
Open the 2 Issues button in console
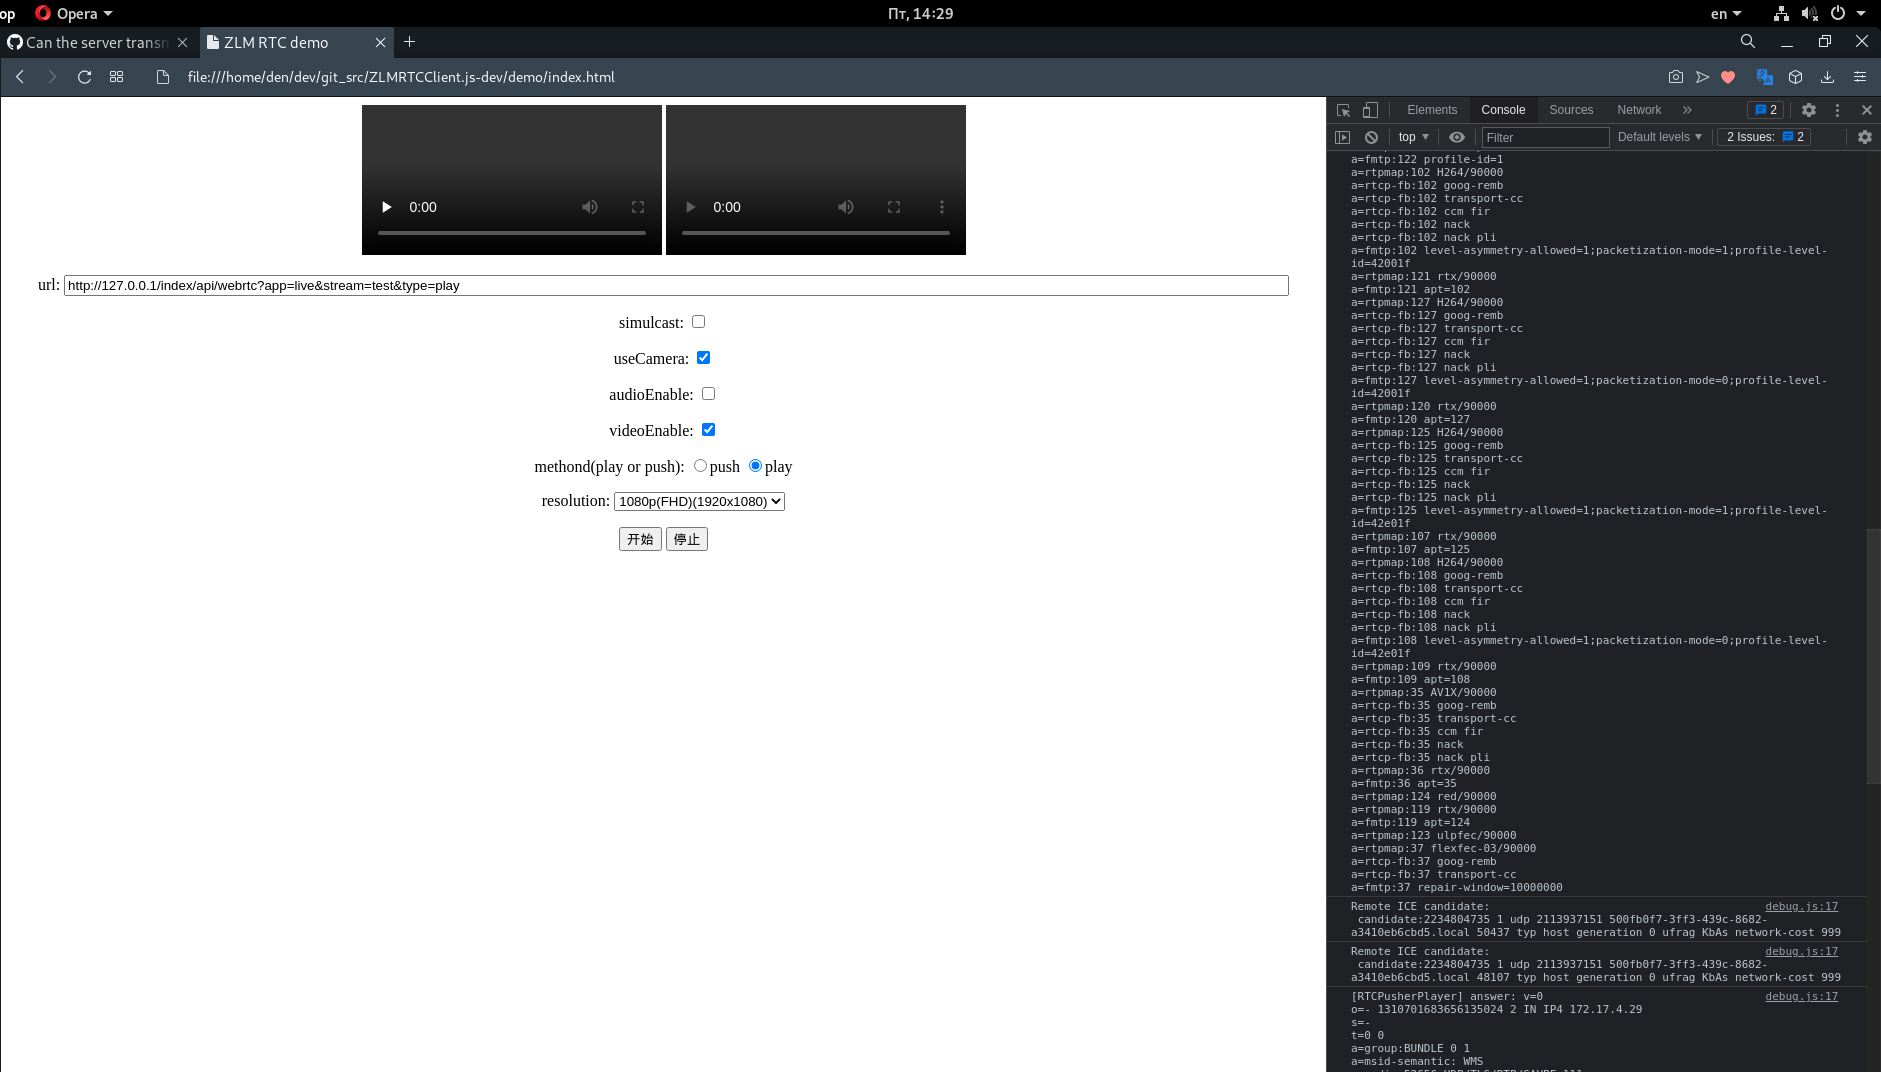1765,137
